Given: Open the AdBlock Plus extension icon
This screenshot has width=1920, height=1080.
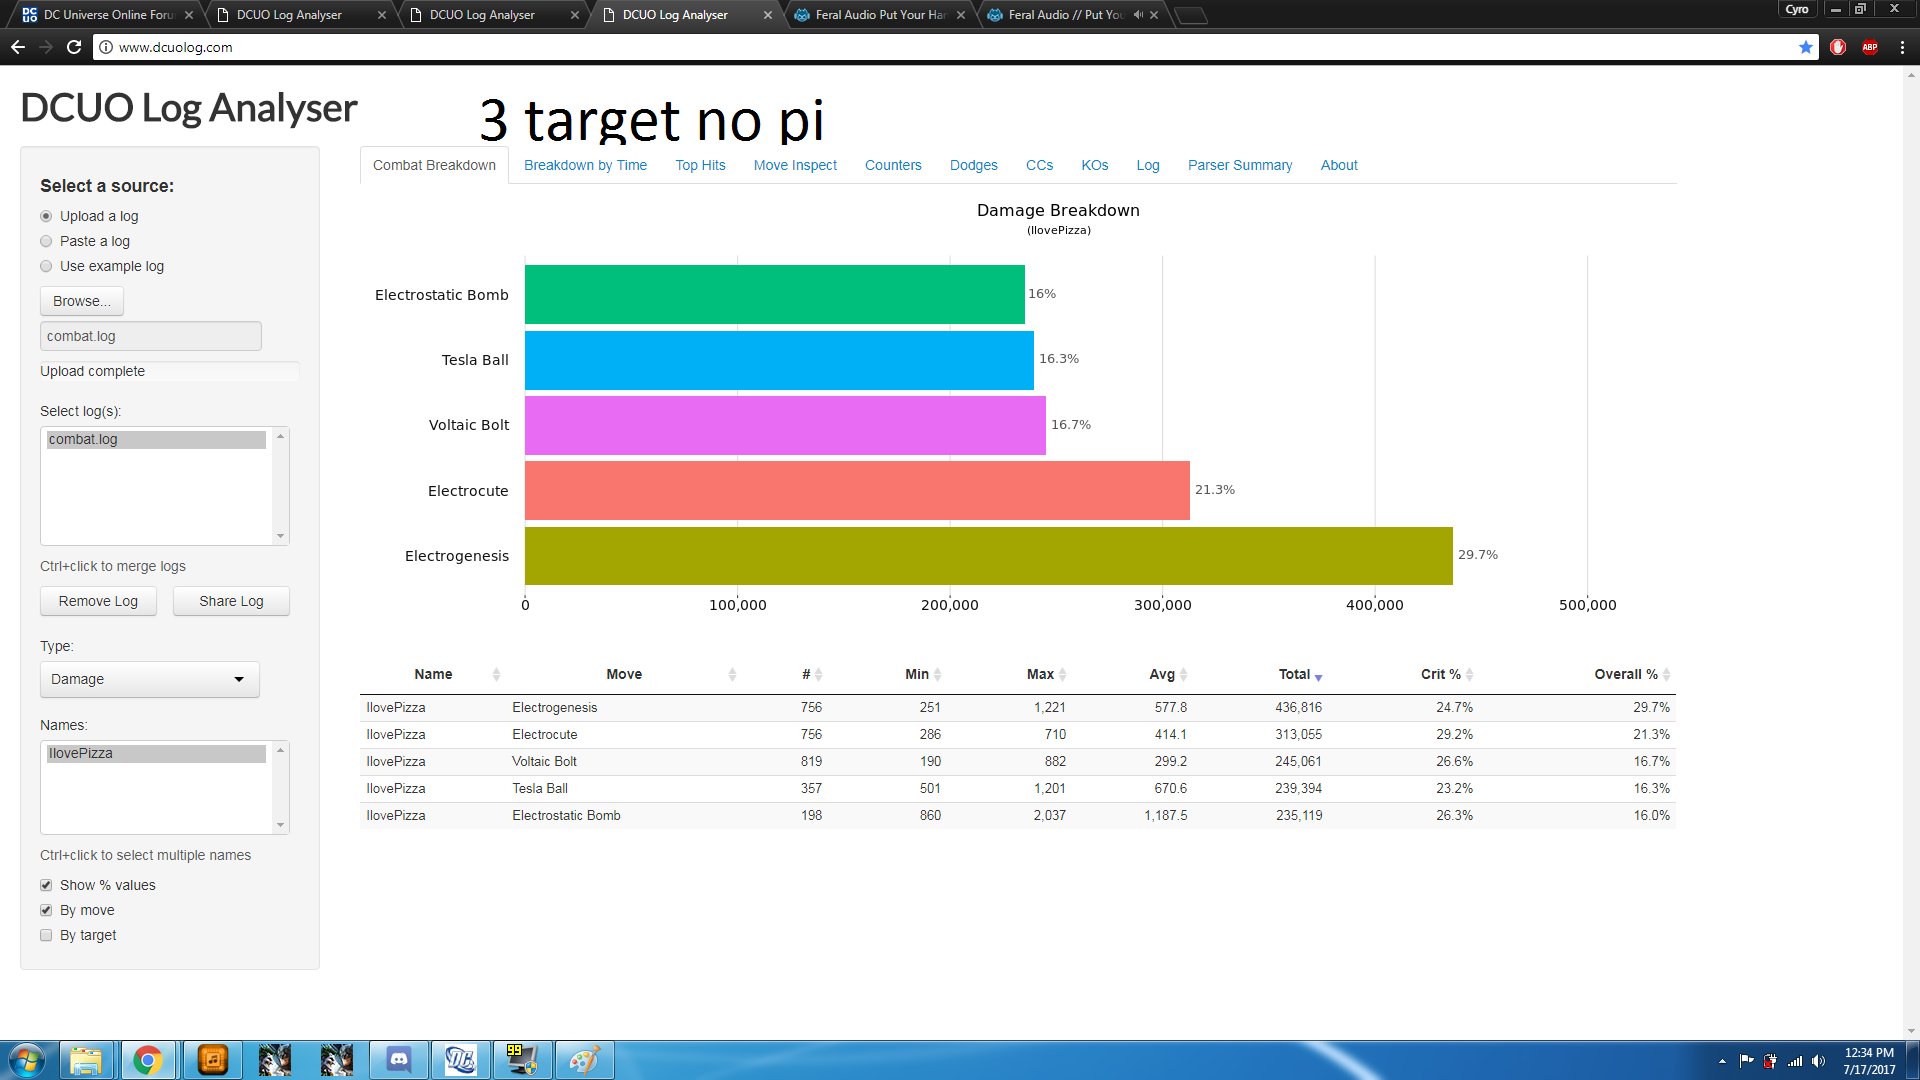Looking at the screenshot, I should pos(1870,47).
